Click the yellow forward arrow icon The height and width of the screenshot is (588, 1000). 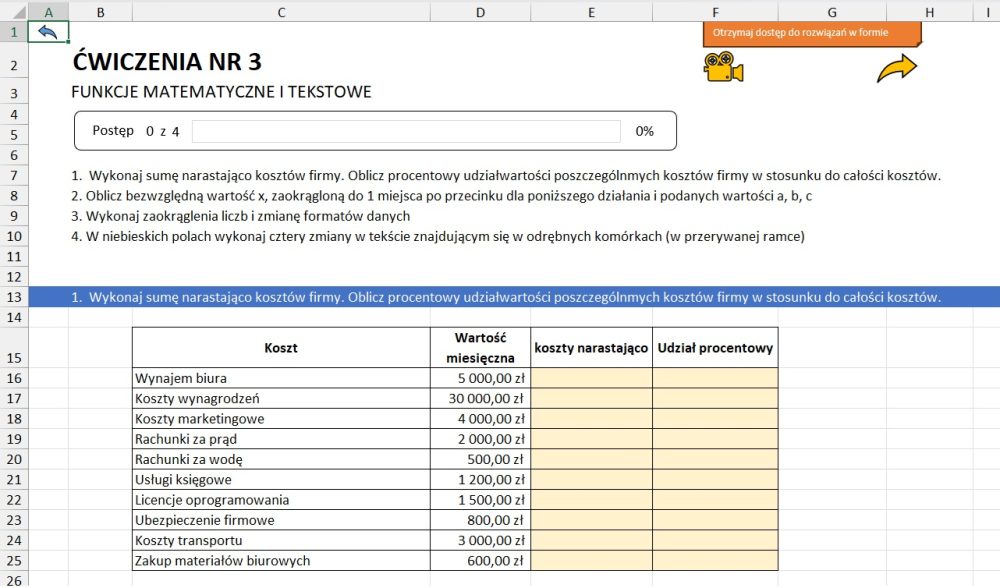click(896, 68)
